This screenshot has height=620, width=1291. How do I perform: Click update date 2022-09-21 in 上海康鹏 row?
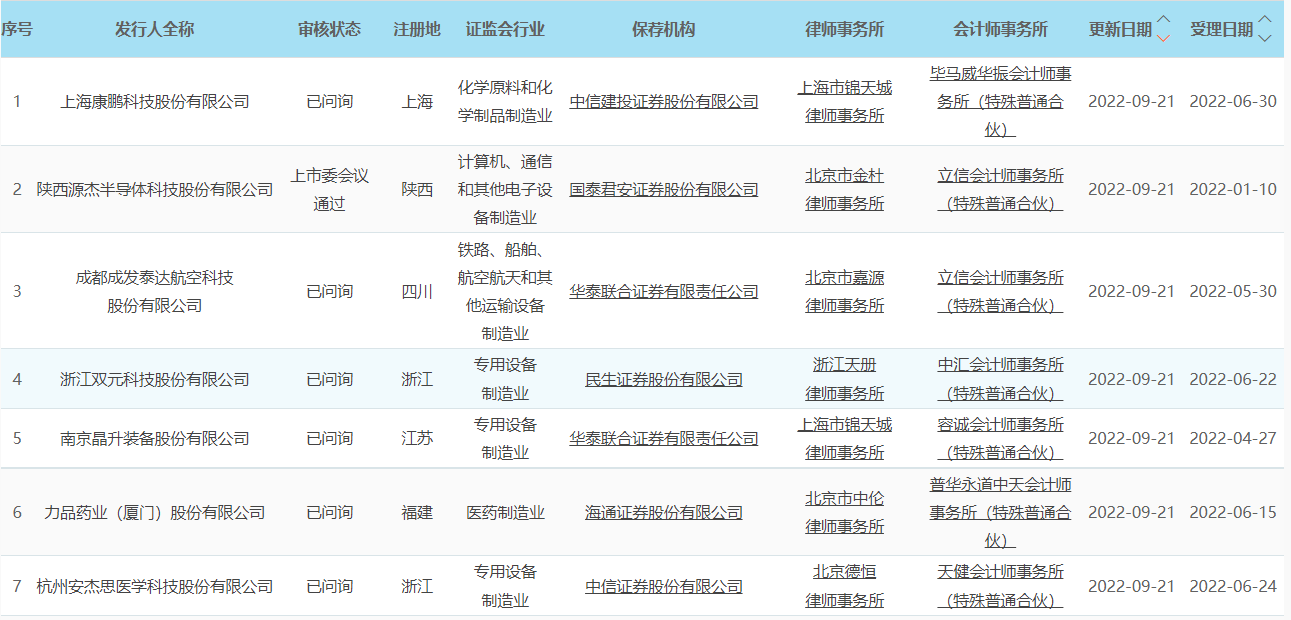point(1131,102)
